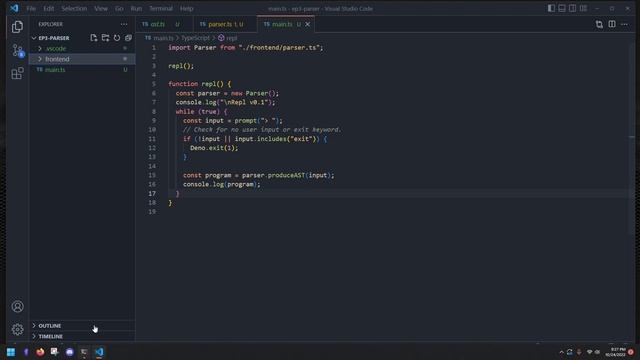Open the Discord taskbar icon
The height and width of the screenshot is (360, 640).
coord(69,352)
